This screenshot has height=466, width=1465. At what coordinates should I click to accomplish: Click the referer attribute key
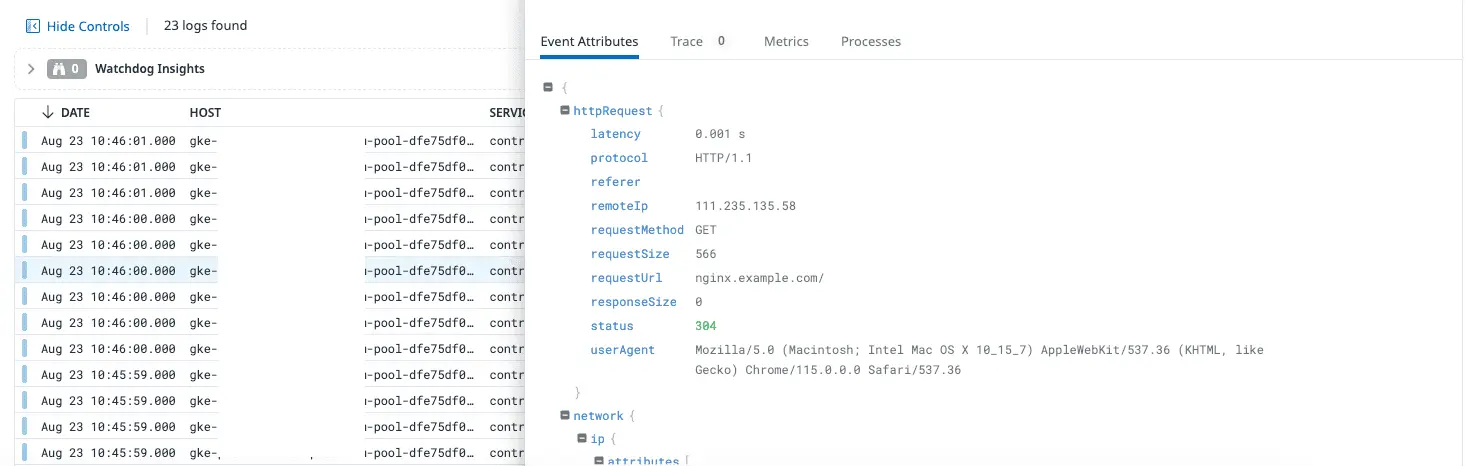tap(615, 182)
